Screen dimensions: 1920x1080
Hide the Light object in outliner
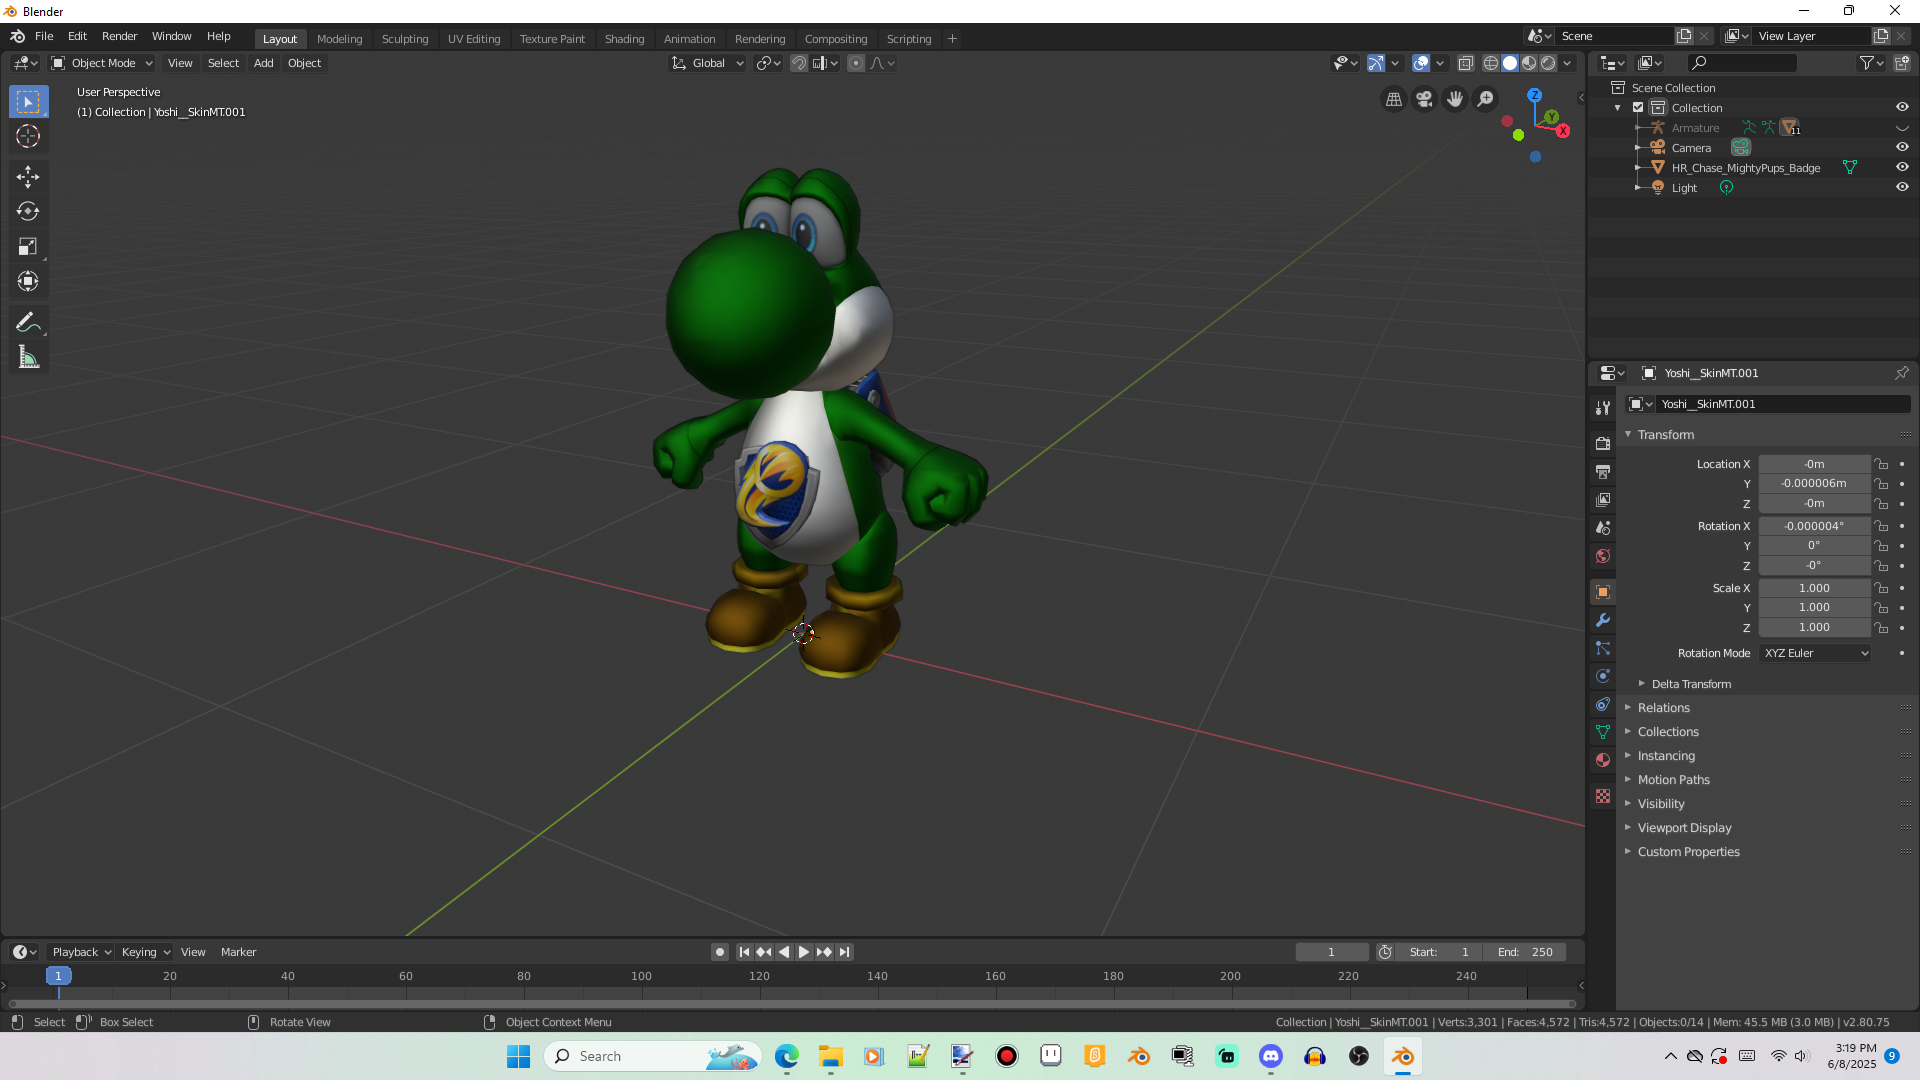1902,187
